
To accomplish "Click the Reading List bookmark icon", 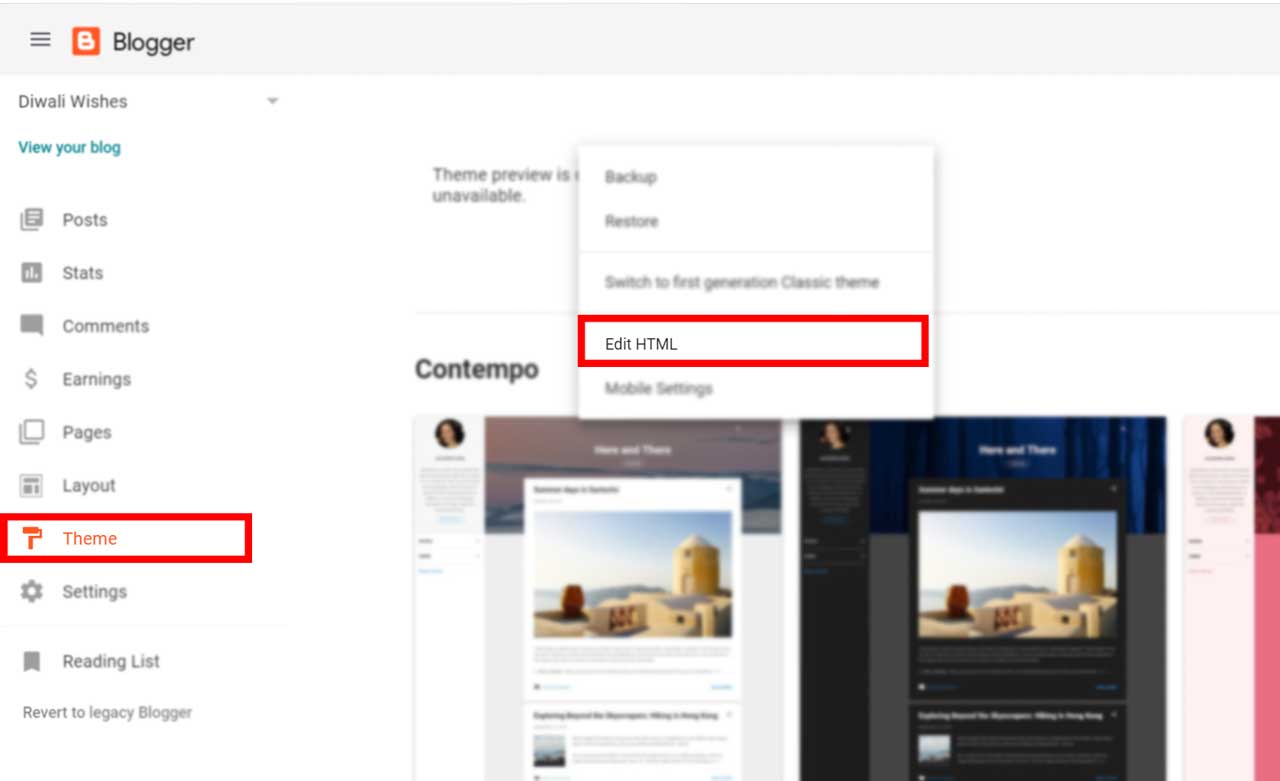I will click(32, 661).
